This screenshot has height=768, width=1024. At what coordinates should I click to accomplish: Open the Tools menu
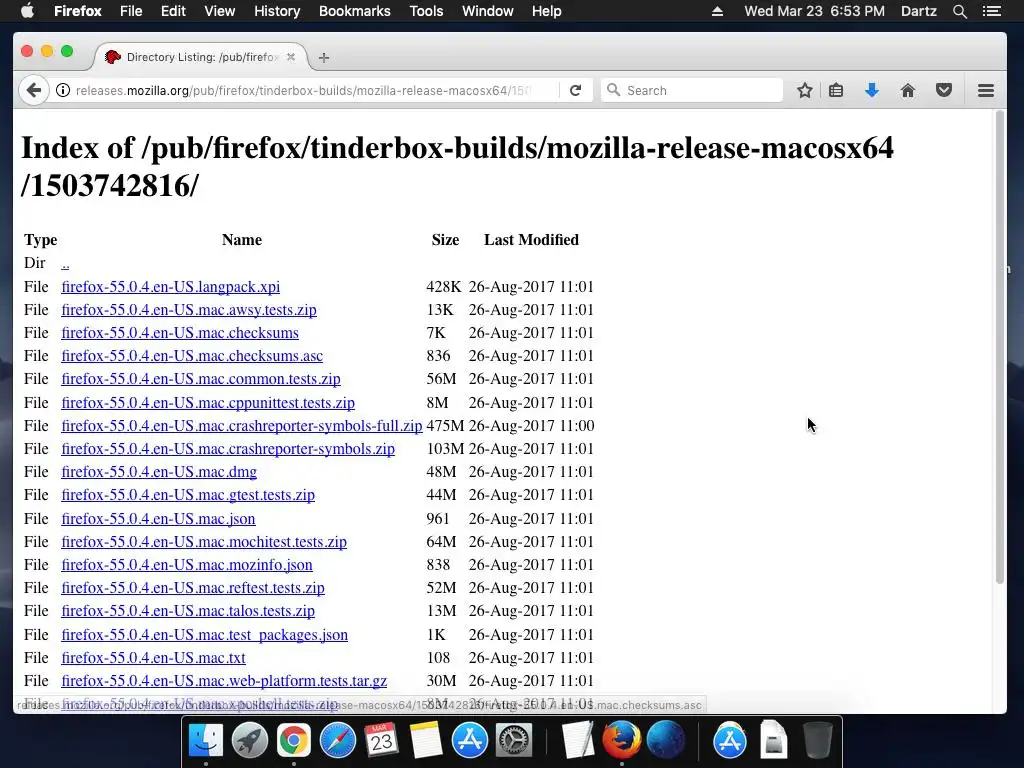coord(426,11)
